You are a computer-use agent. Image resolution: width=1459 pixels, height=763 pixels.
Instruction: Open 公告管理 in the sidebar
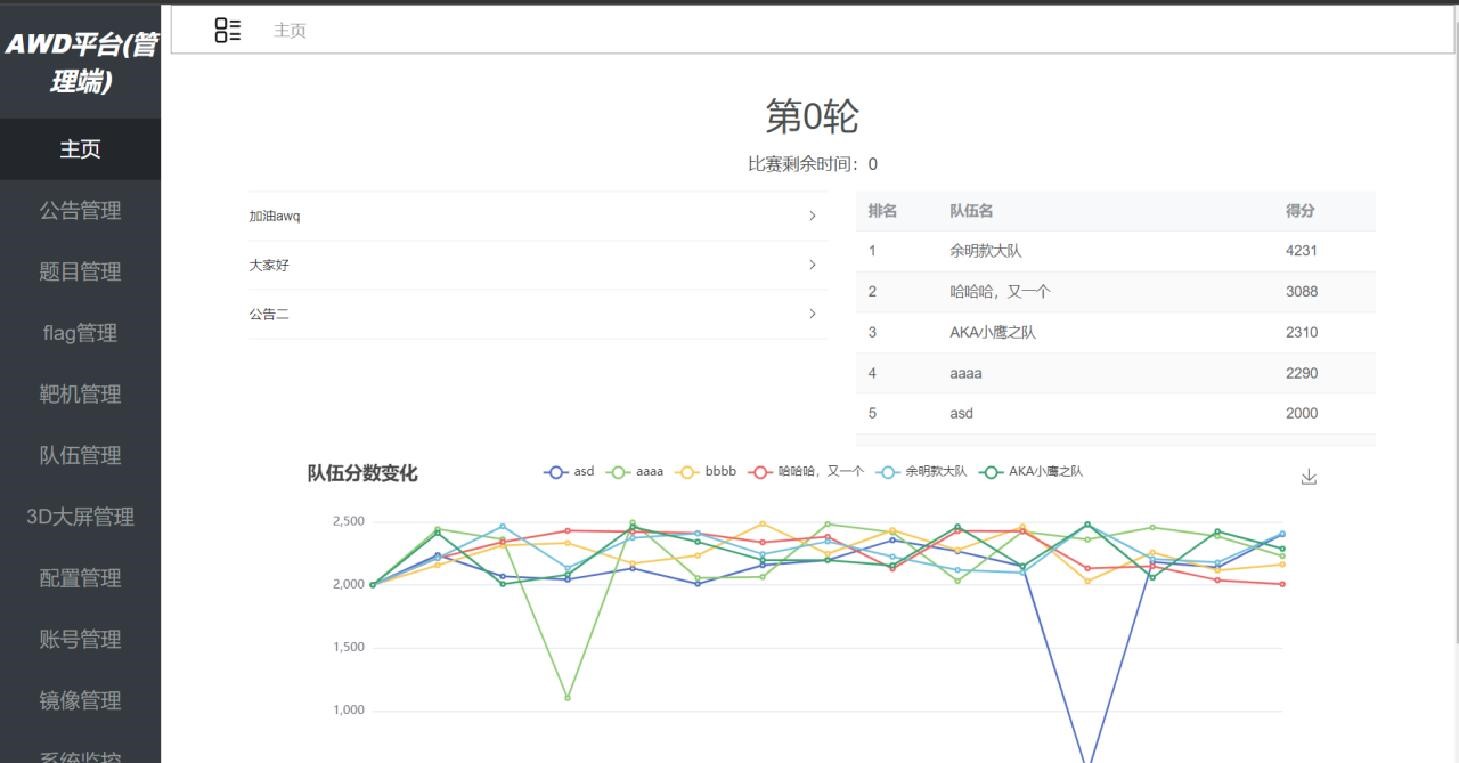click(80, 211)
